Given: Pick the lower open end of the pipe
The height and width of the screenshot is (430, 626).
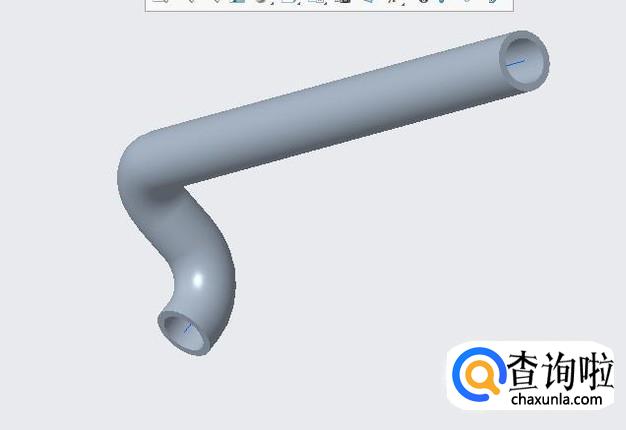Looking at the screenshot, I should pos(185,332).
